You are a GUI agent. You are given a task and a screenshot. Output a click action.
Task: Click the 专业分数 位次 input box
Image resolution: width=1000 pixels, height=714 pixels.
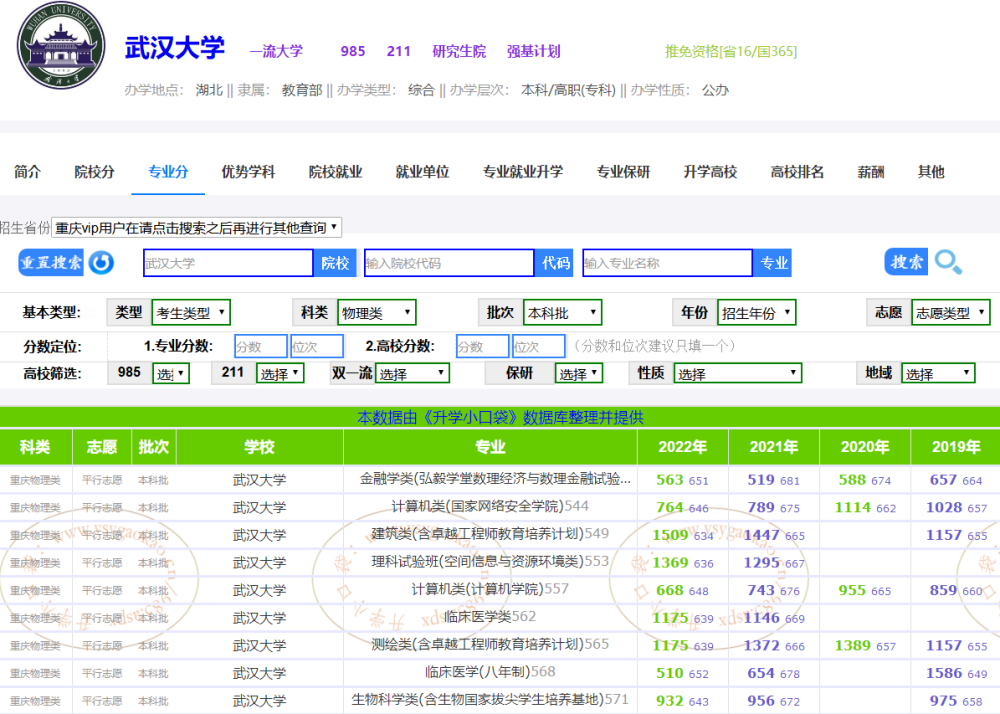pos(317,346)
